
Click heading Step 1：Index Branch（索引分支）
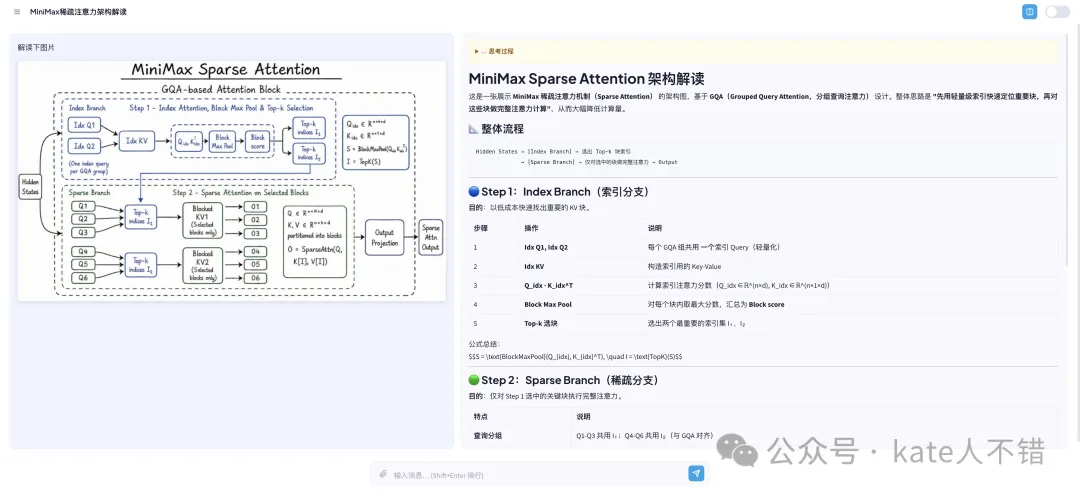point(559,191)
